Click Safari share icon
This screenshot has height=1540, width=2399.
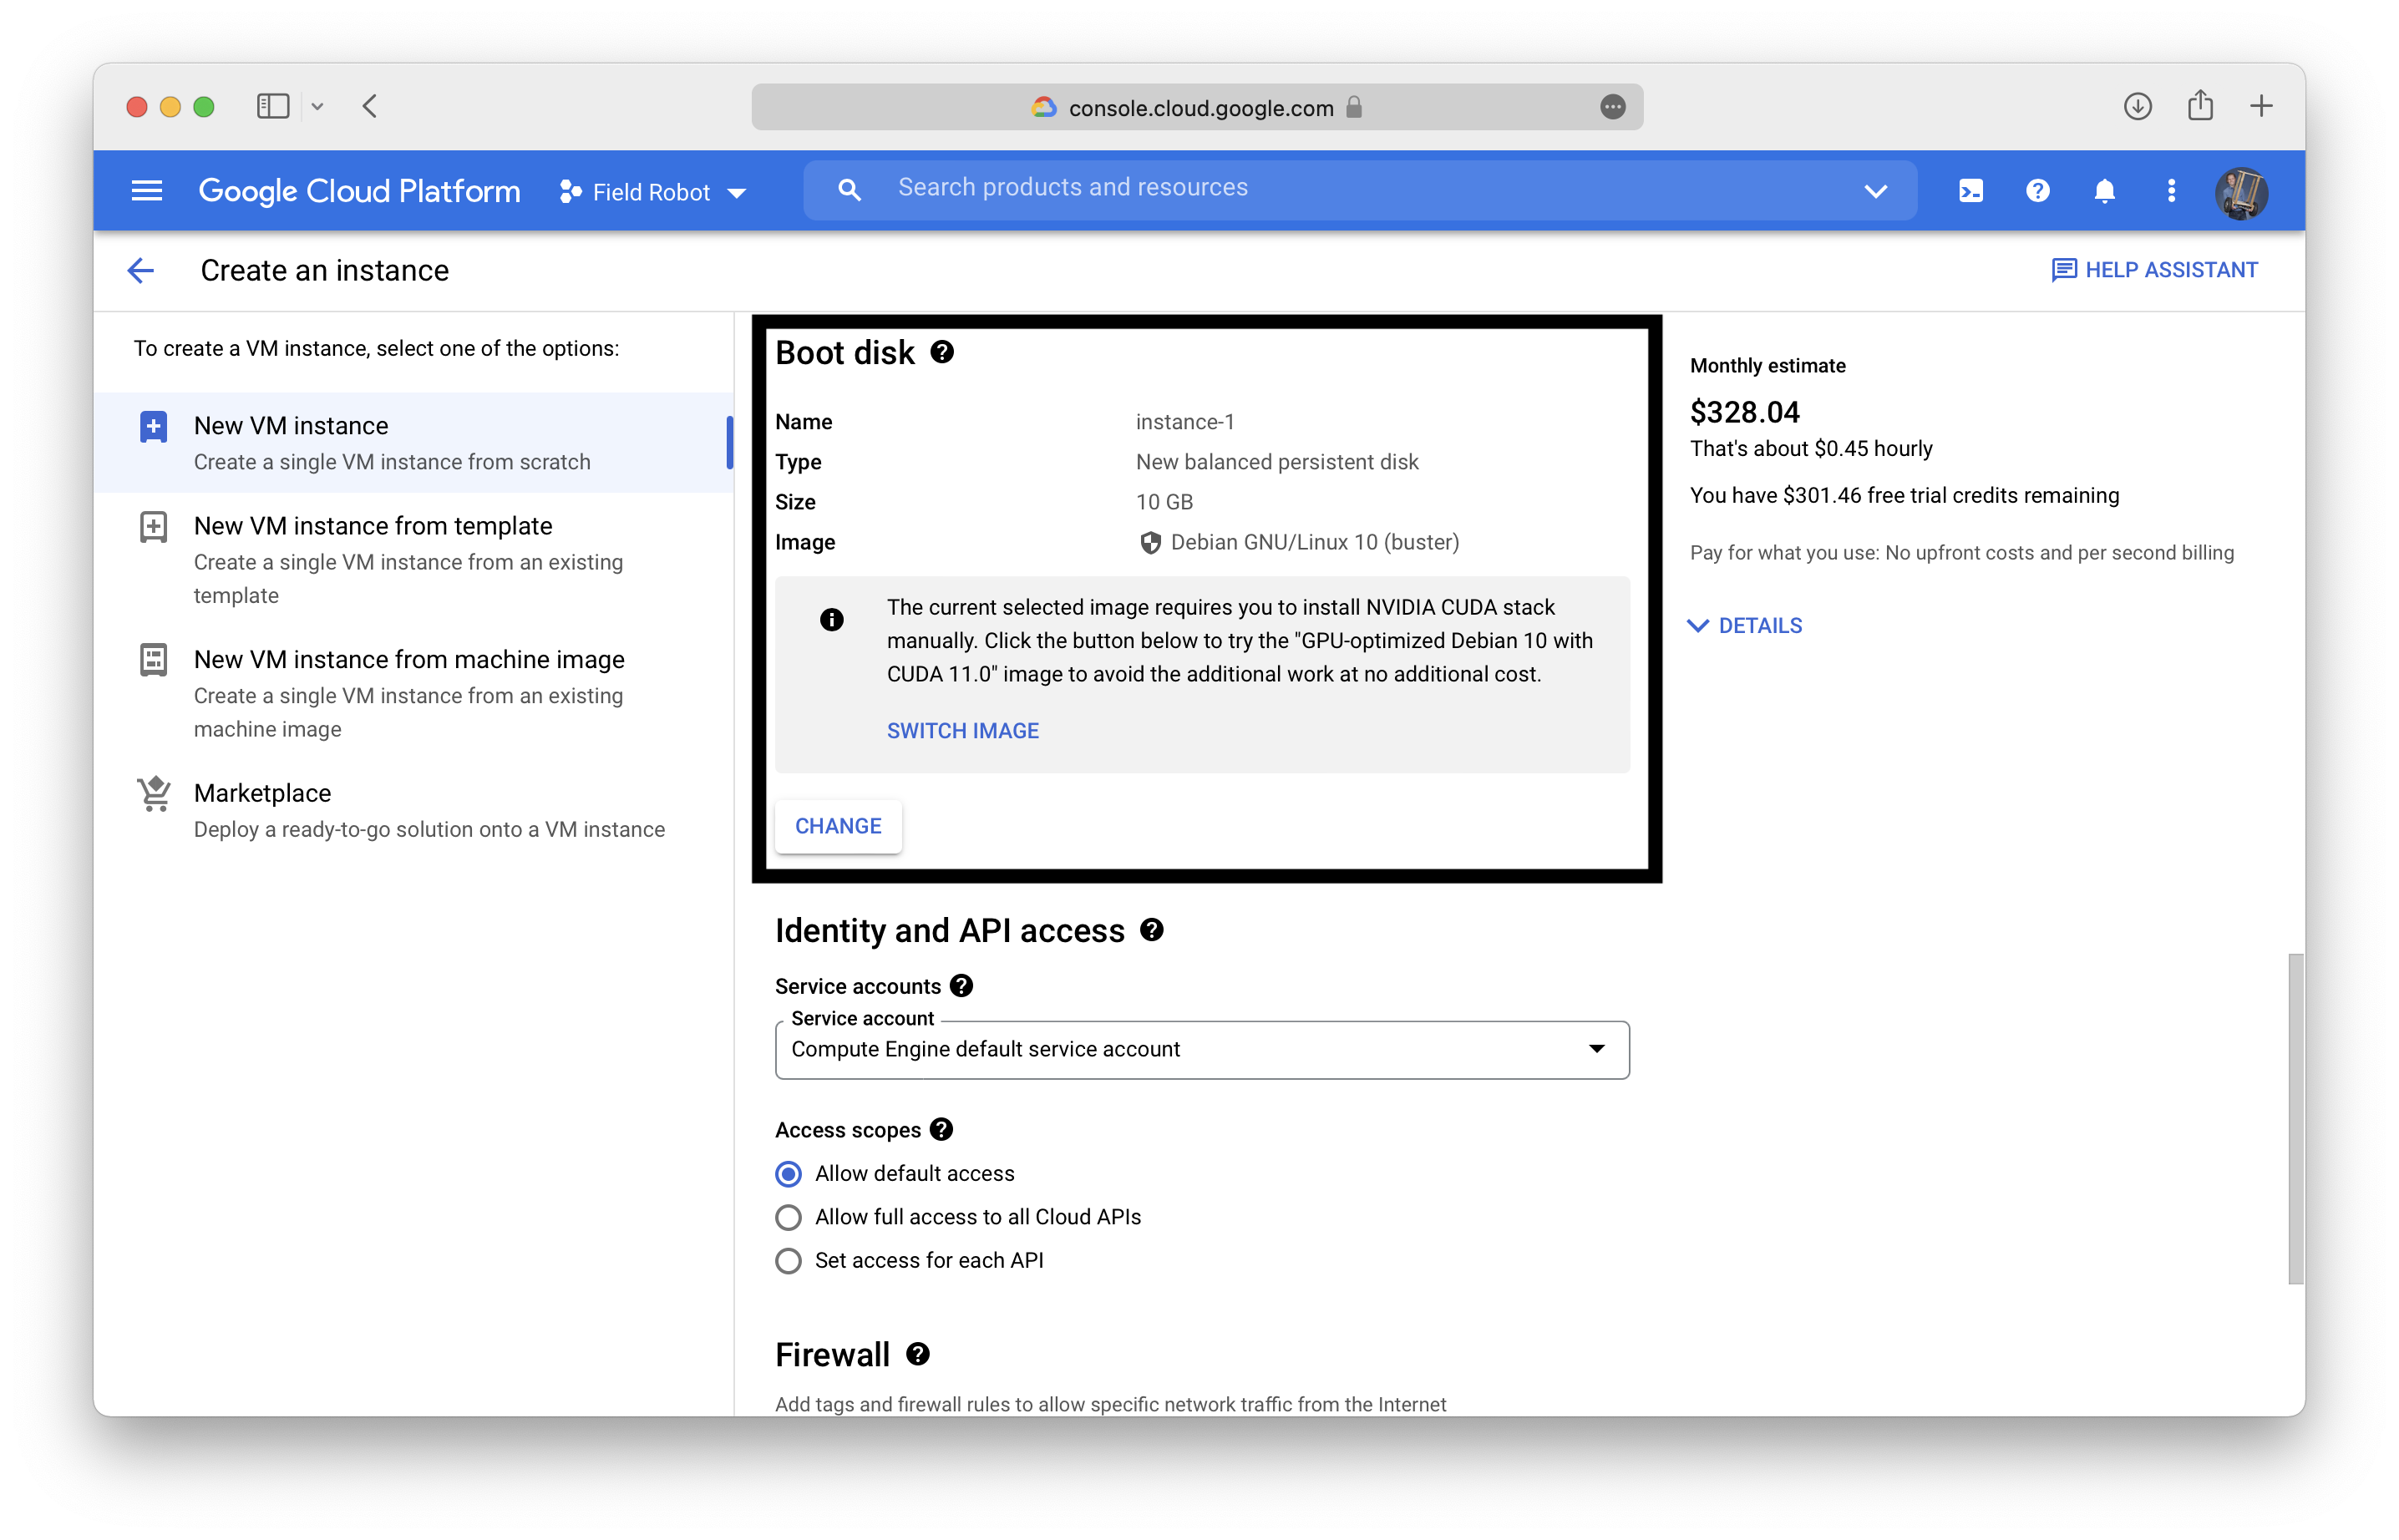2200,105
